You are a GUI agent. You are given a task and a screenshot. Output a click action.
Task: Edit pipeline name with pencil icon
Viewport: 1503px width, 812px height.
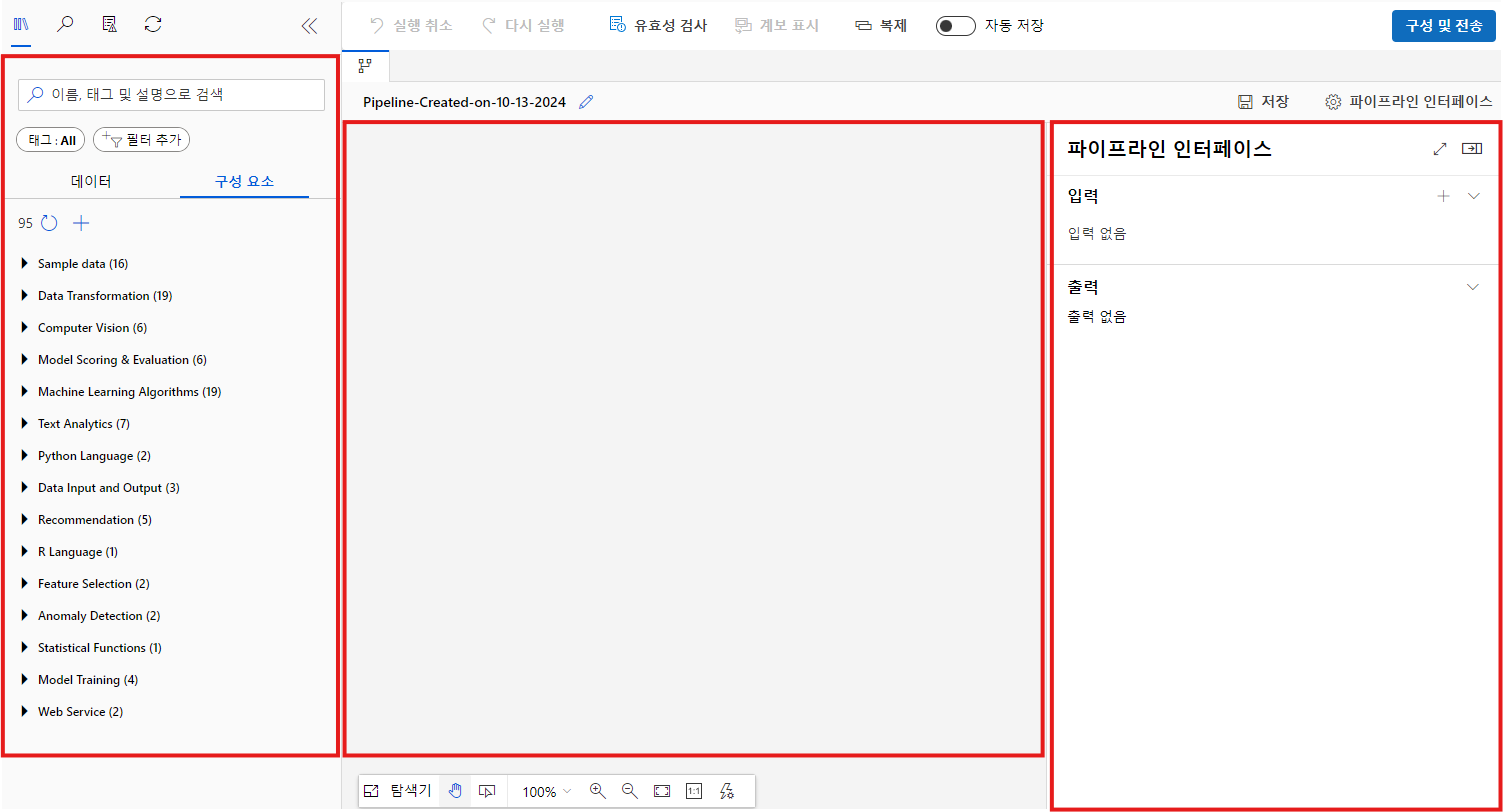tap(586, 102)
